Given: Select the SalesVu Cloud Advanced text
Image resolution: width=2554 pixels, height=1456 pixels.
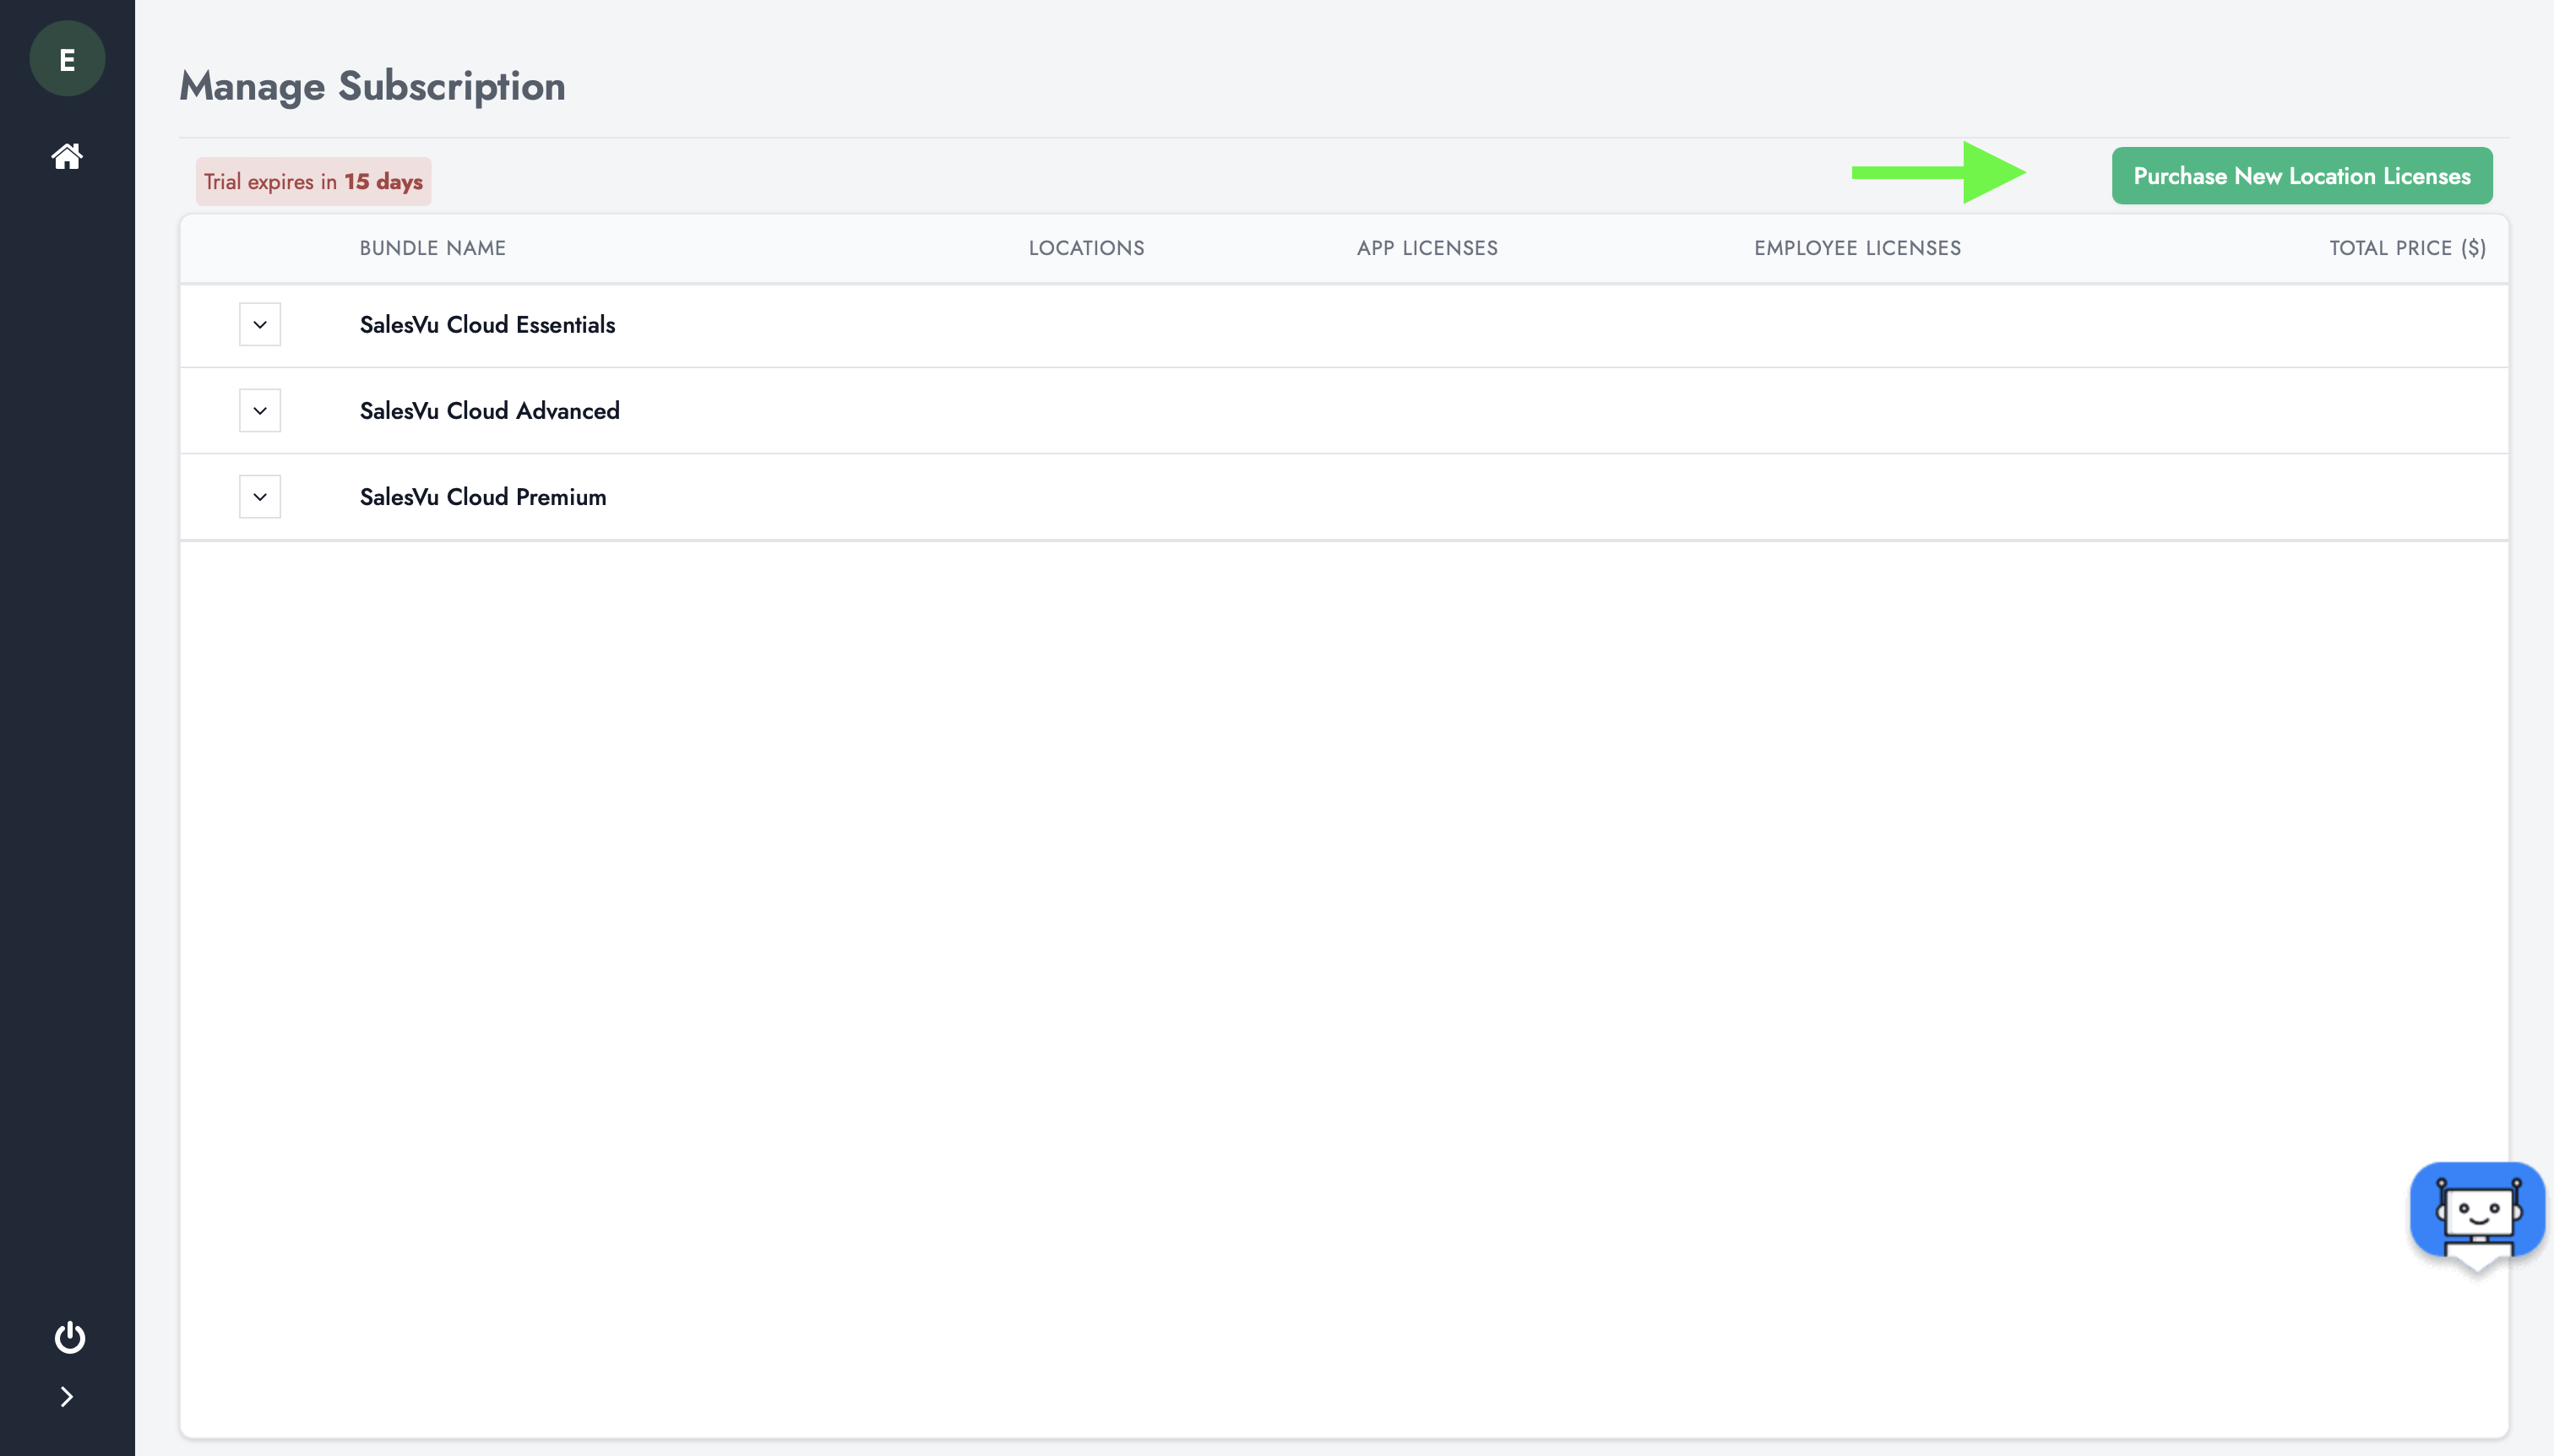Looking at the screenshot, I should point(489,411).
